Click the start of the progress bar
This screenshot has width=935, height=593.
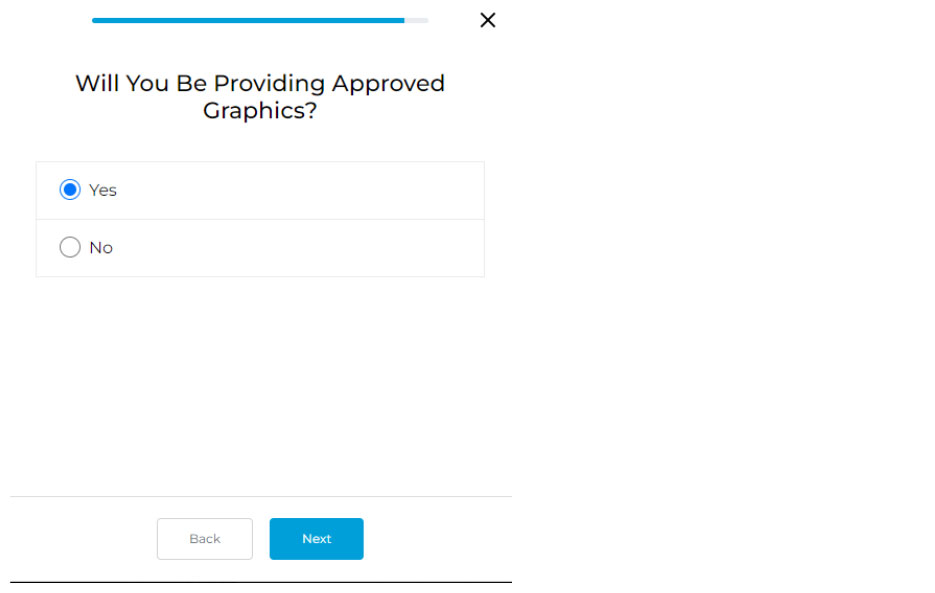(x=96, y=20)
